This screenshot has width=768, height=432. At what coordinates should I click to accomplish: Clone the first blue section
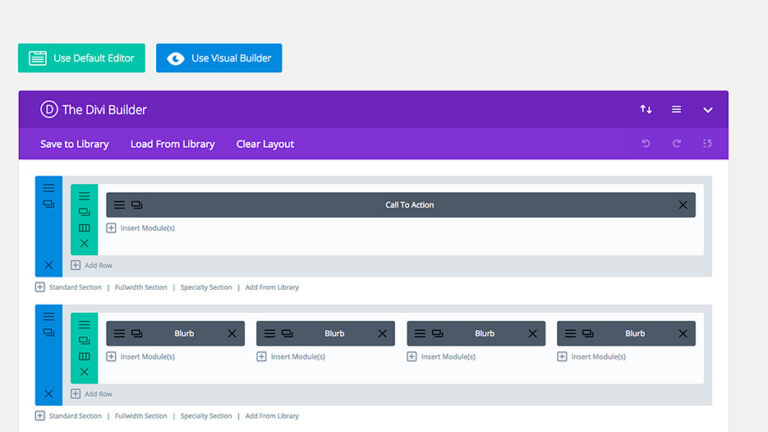tap(48, 204)
